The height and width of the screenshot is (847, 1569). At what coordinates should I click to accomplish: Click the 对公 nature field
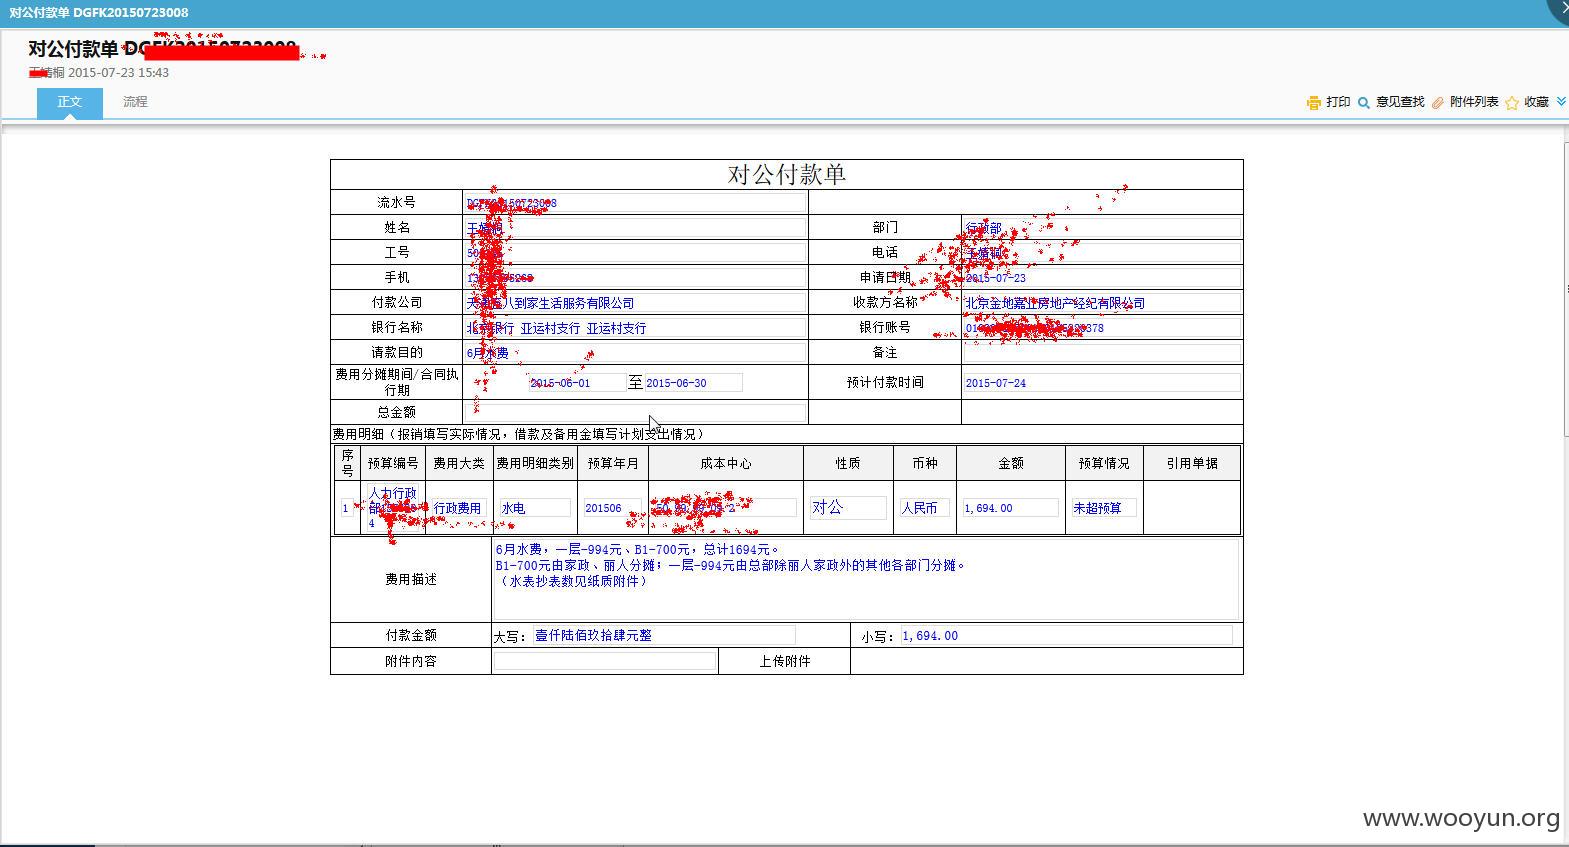(x=848, y=508)
